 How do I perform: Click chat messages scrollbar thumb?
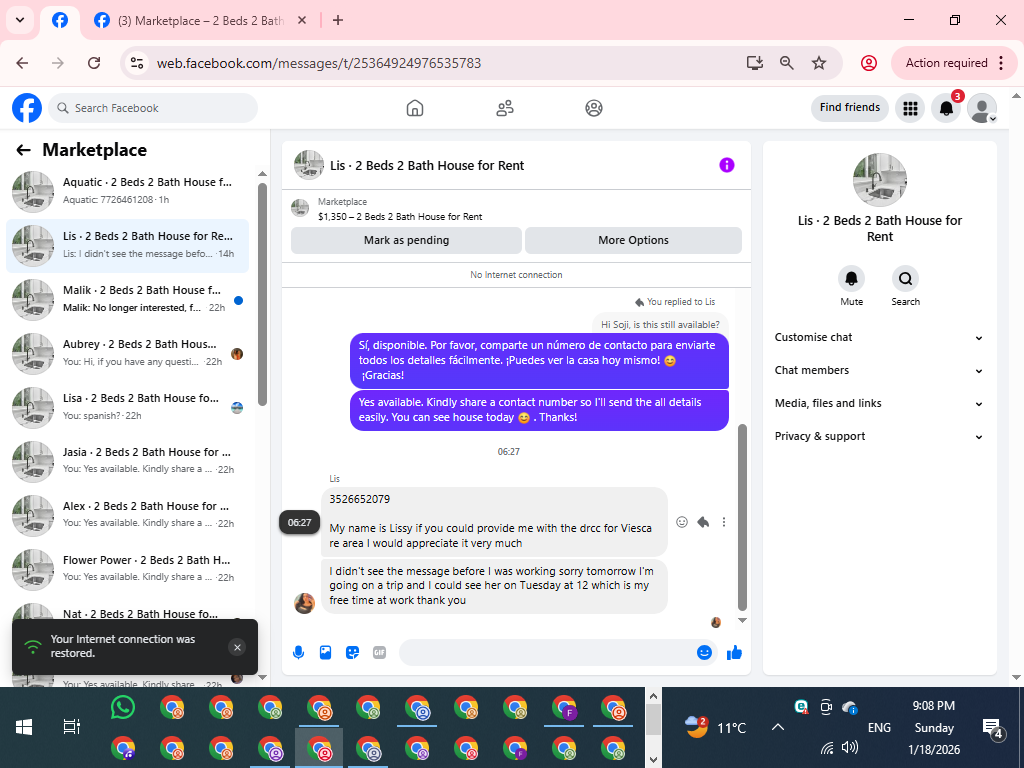click(742, 517)
